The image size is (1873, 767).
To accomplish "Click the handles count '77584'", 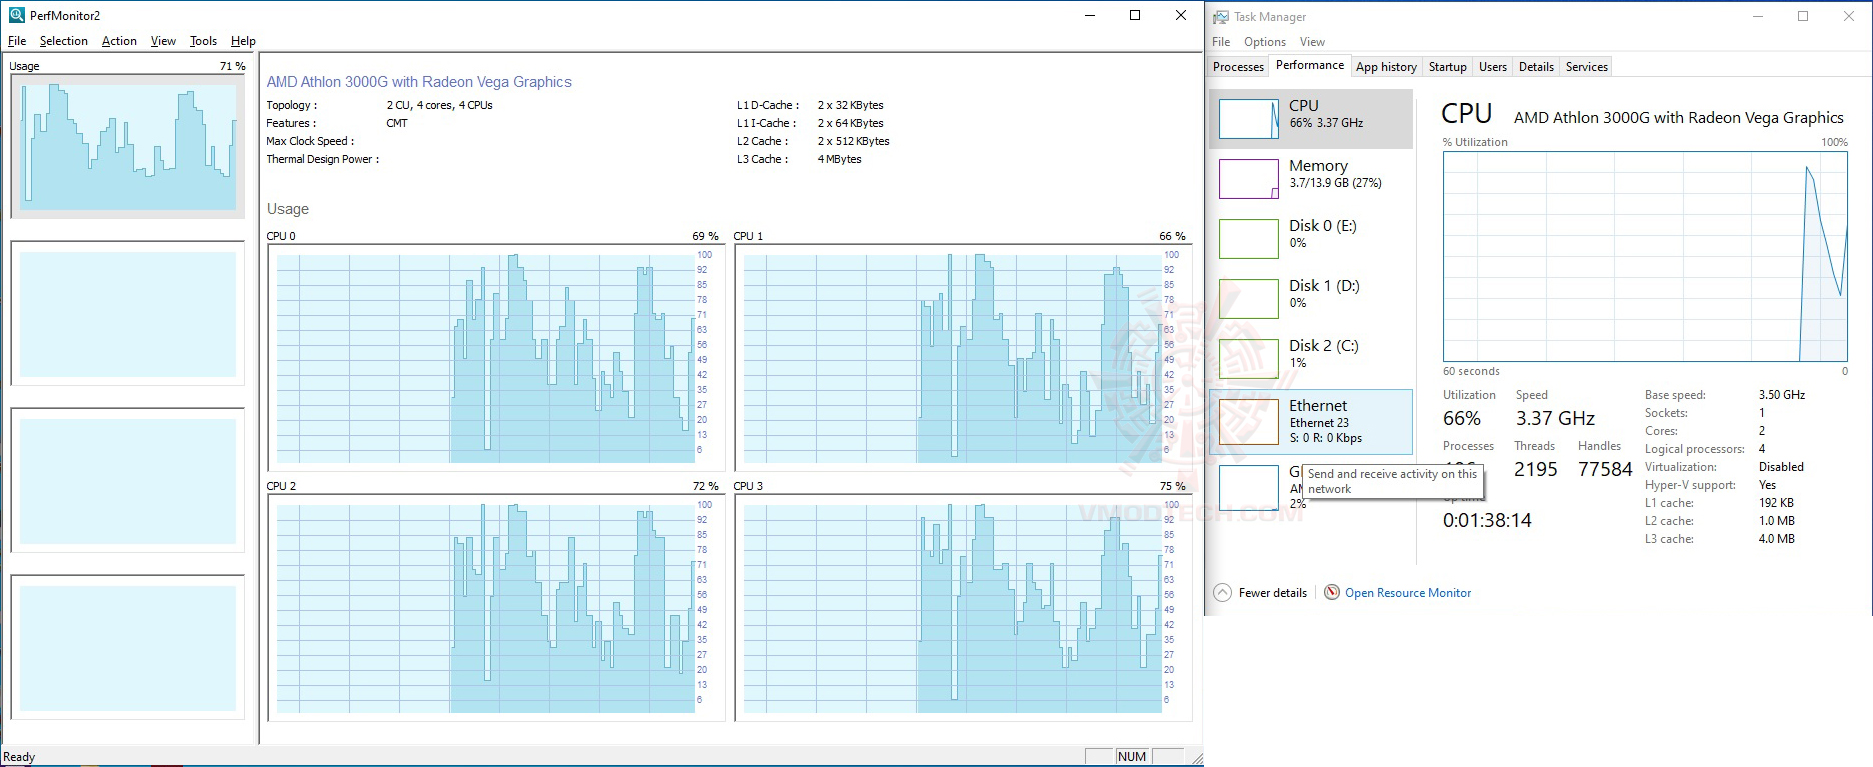I will pos(1605,470).
